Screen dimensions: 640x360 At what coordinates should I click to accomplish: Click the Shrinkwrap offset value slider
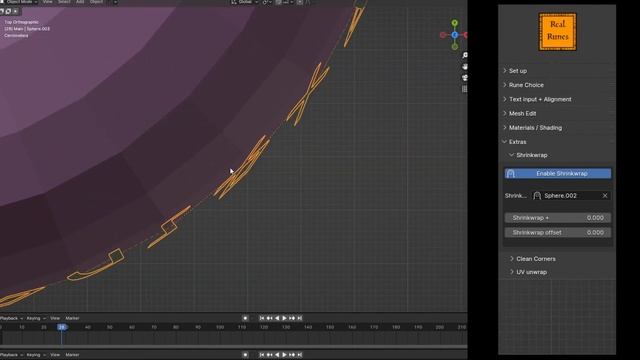tap(558, 232)
